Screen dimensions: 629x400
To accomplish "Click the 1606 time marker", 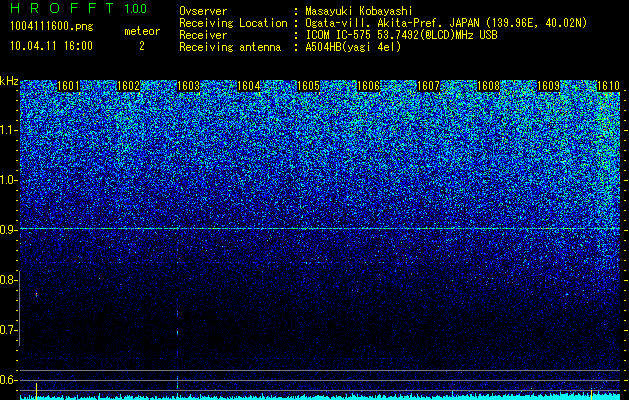I will pos(368,86).
